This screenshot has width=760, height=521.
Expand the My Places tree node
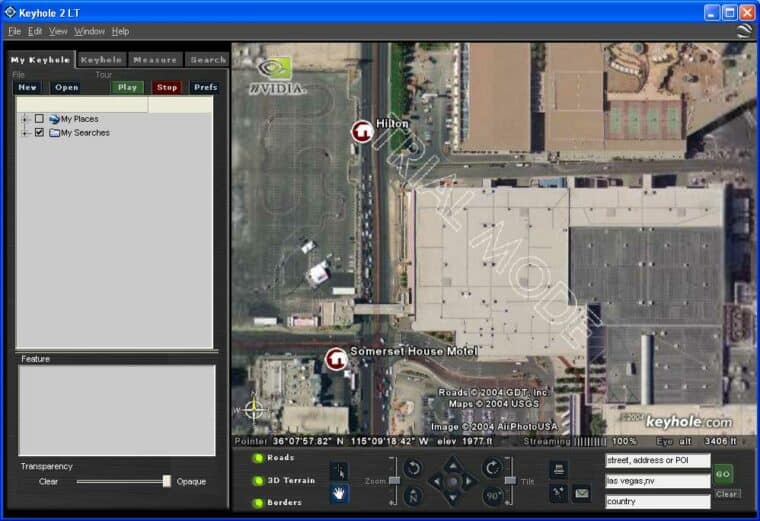25,119
